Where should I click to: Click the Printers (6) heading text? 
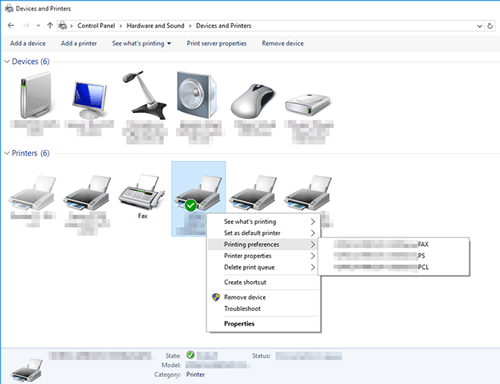[x=31, y=153]
